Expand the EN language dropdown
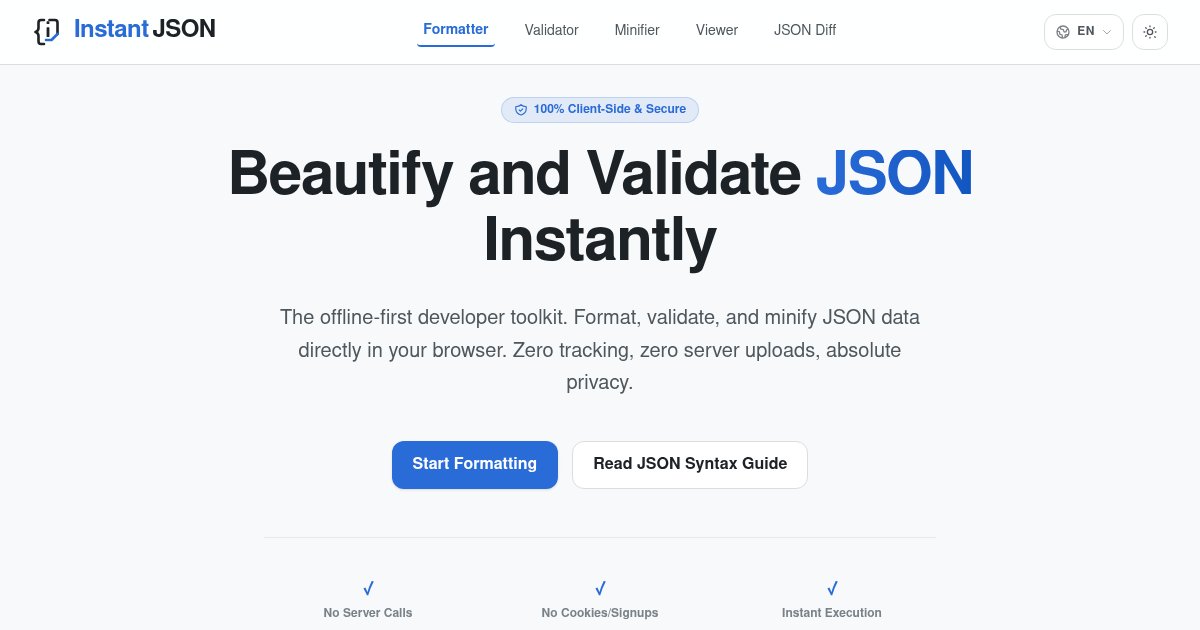Screen dimensions: 1200x630 pos(1084,32)
